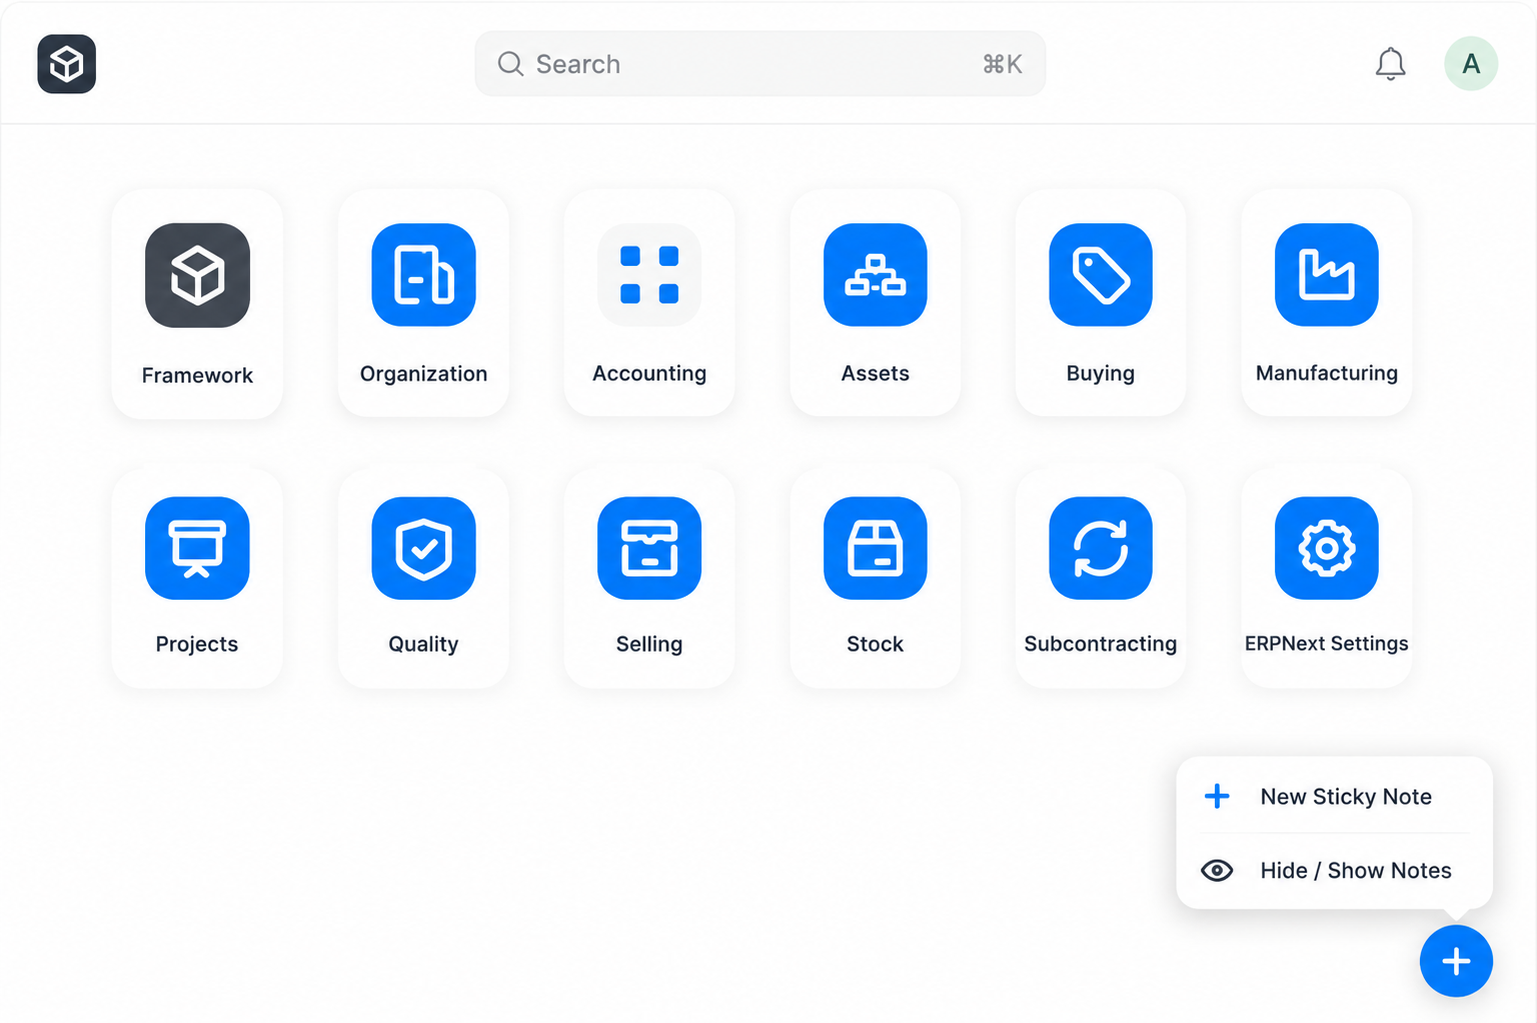
Task: Select Hide / Show Notes menu item
Action: tap(1334, 871)
